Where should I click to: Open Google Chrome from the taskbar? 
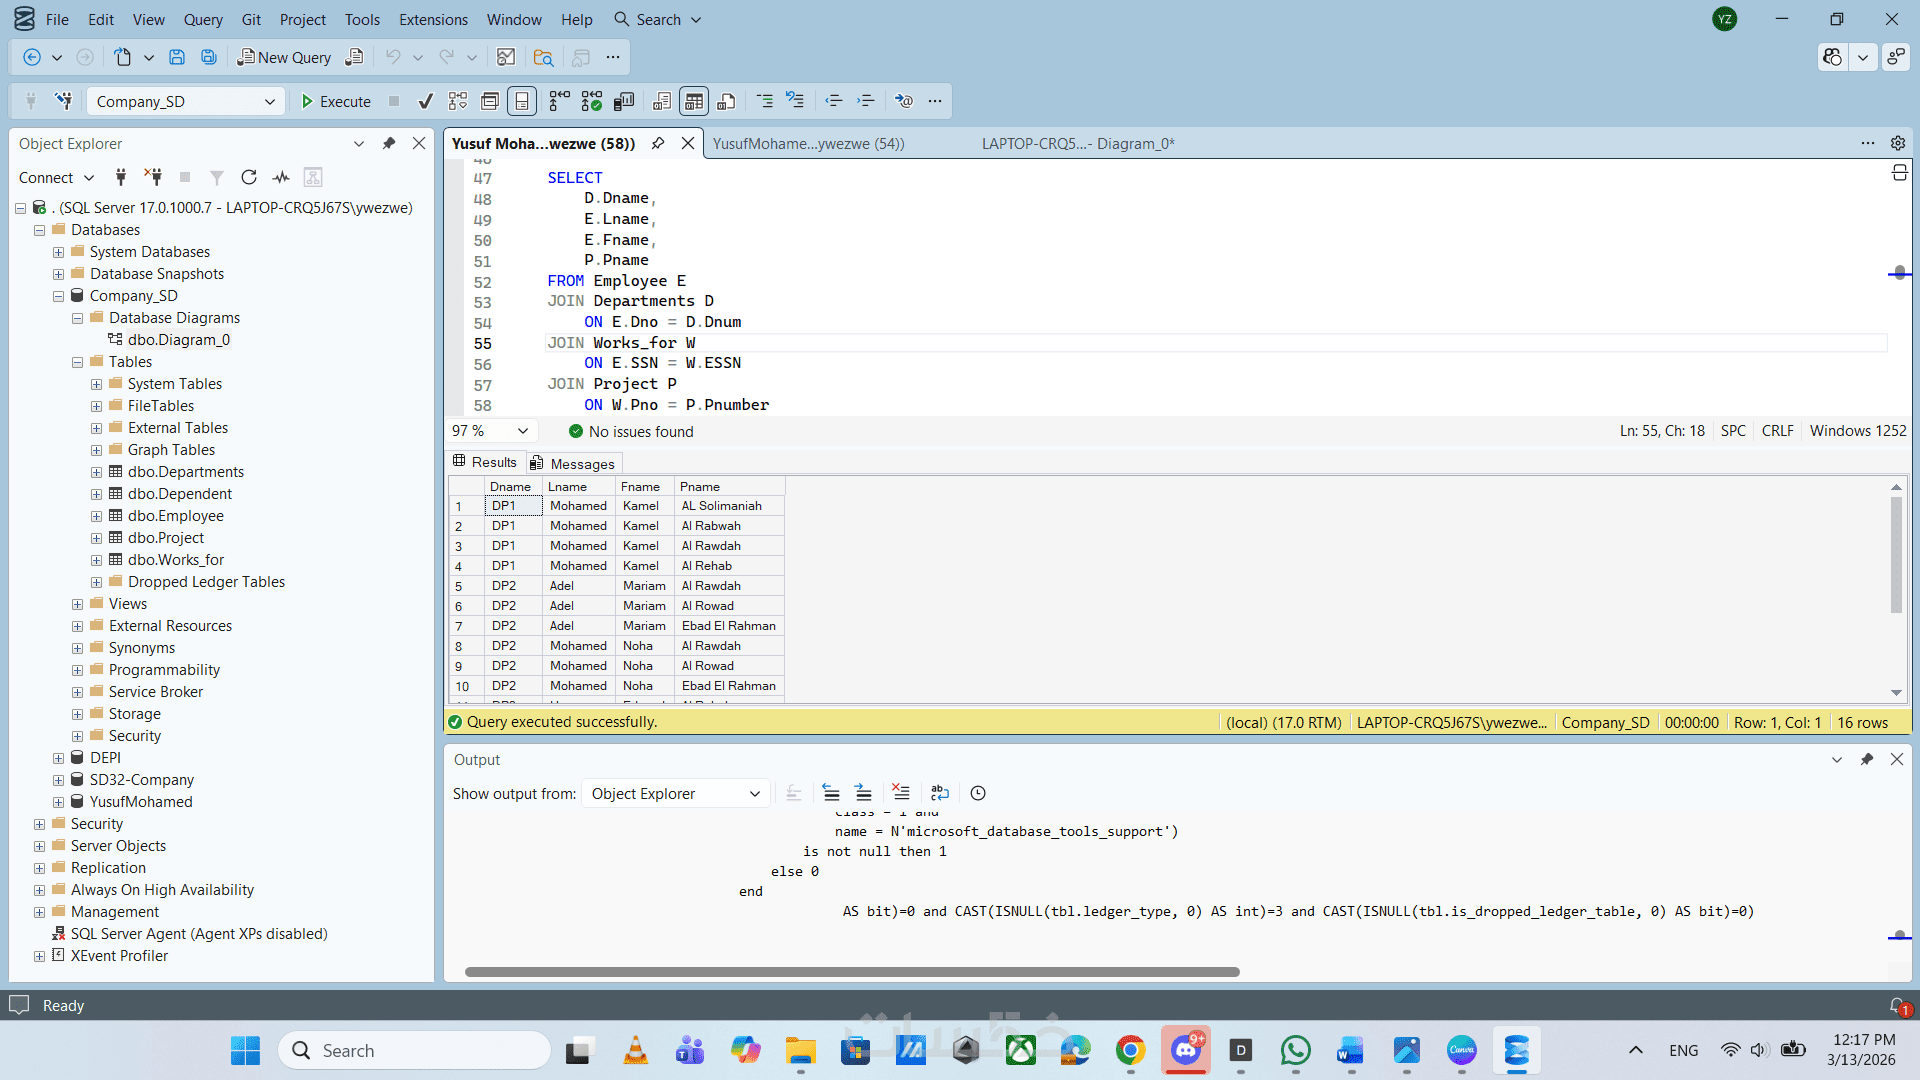pyautogui.click(x=1131, y=1050)
